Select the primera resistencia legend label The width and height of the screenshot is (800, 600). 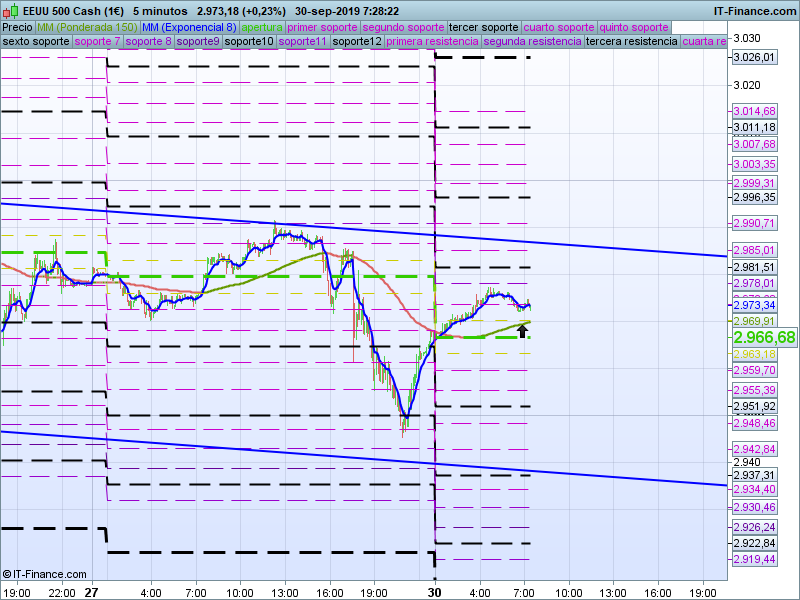[431, 42]
